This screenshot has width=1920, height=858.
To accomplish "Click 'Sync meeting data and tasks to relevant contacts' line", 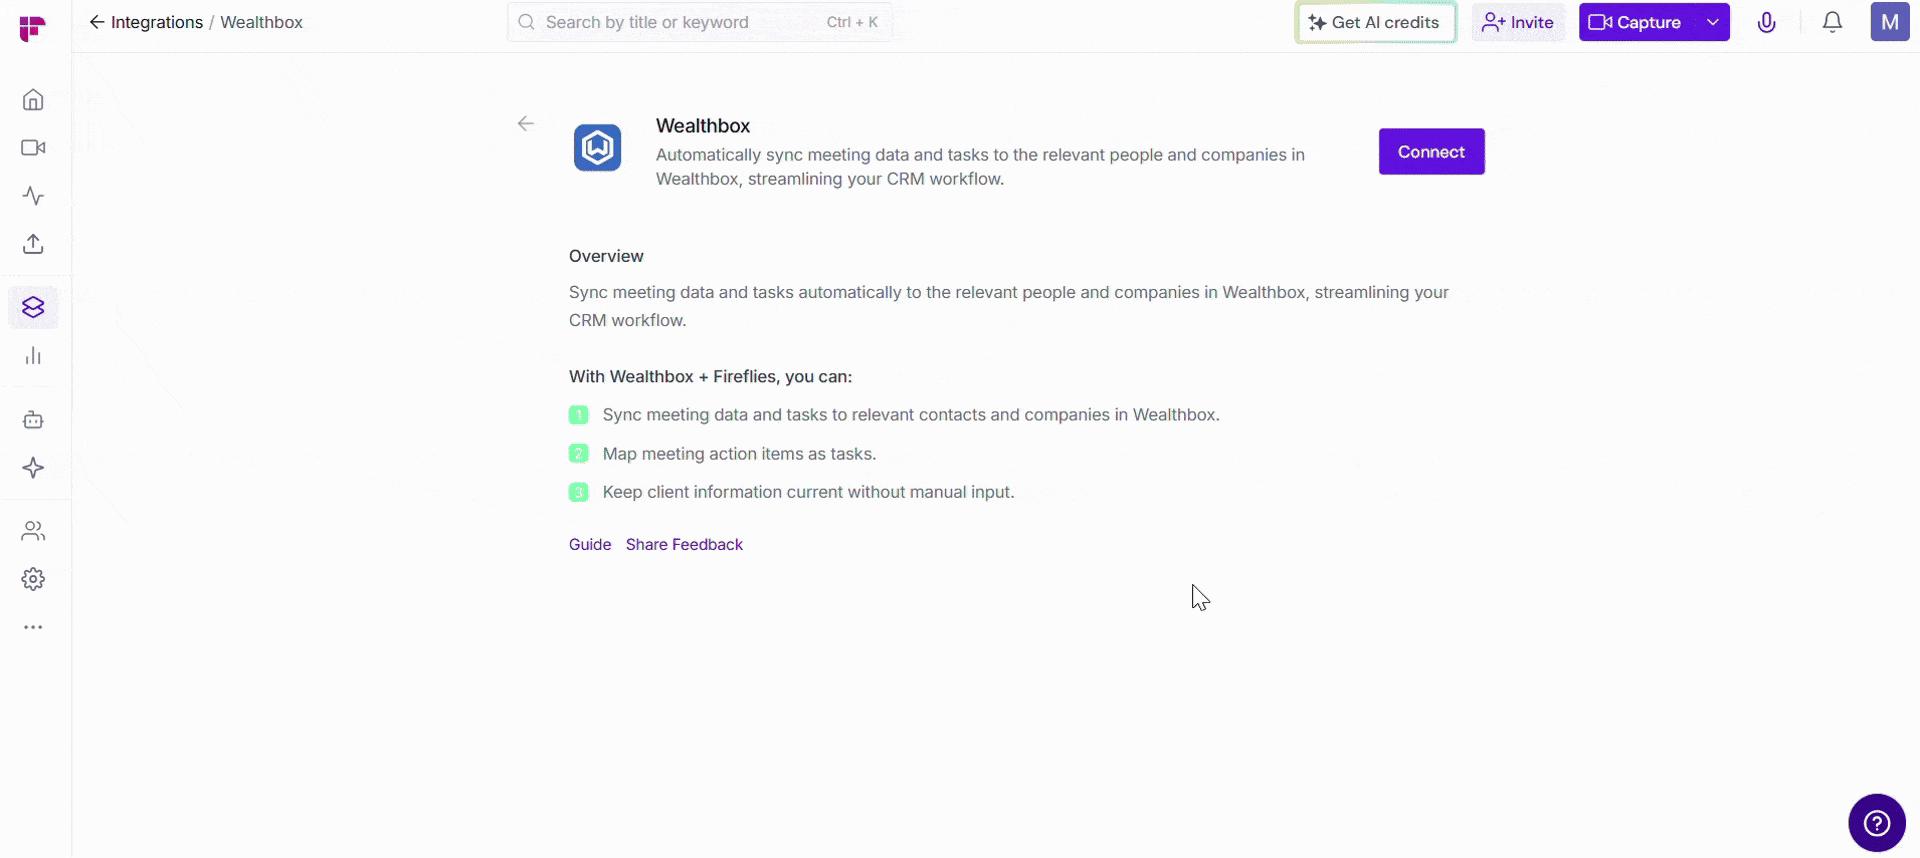I will coord(911,415).
